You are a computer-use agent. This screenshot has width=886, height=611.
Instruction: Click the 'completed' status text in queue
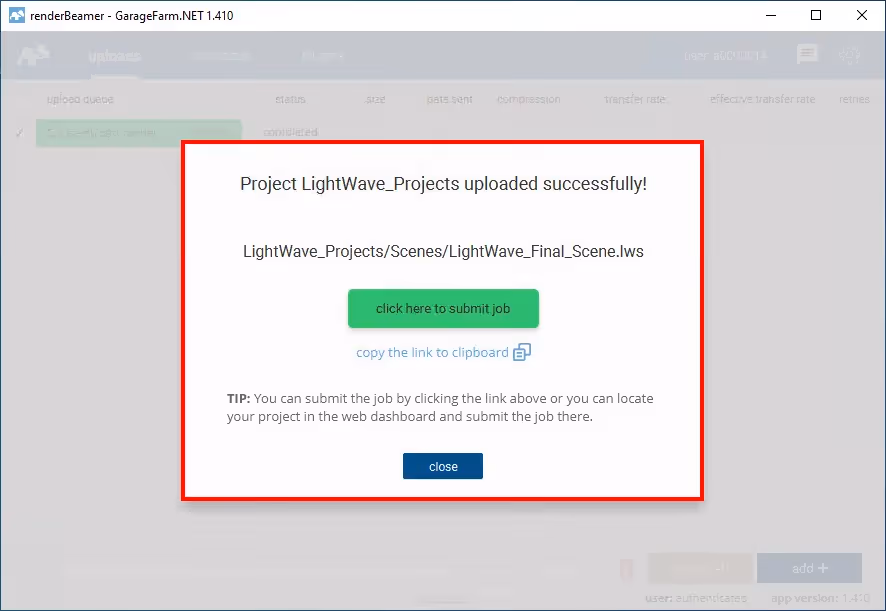pyautogui.click(x=290, y=132)
